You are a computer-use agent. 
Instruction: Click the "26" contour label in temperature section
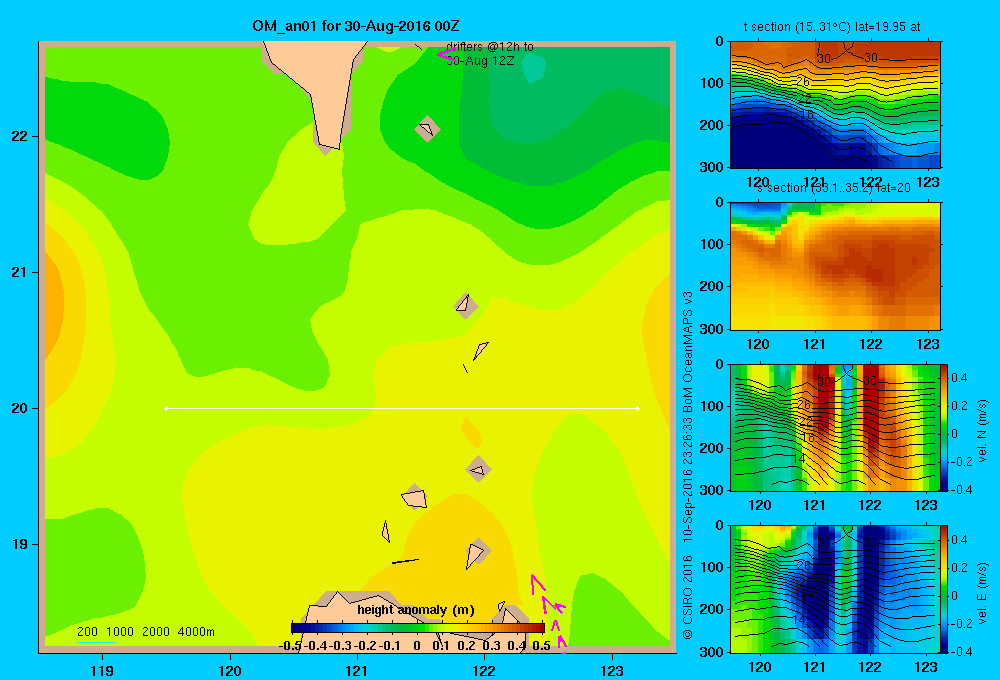pos(803,82)
